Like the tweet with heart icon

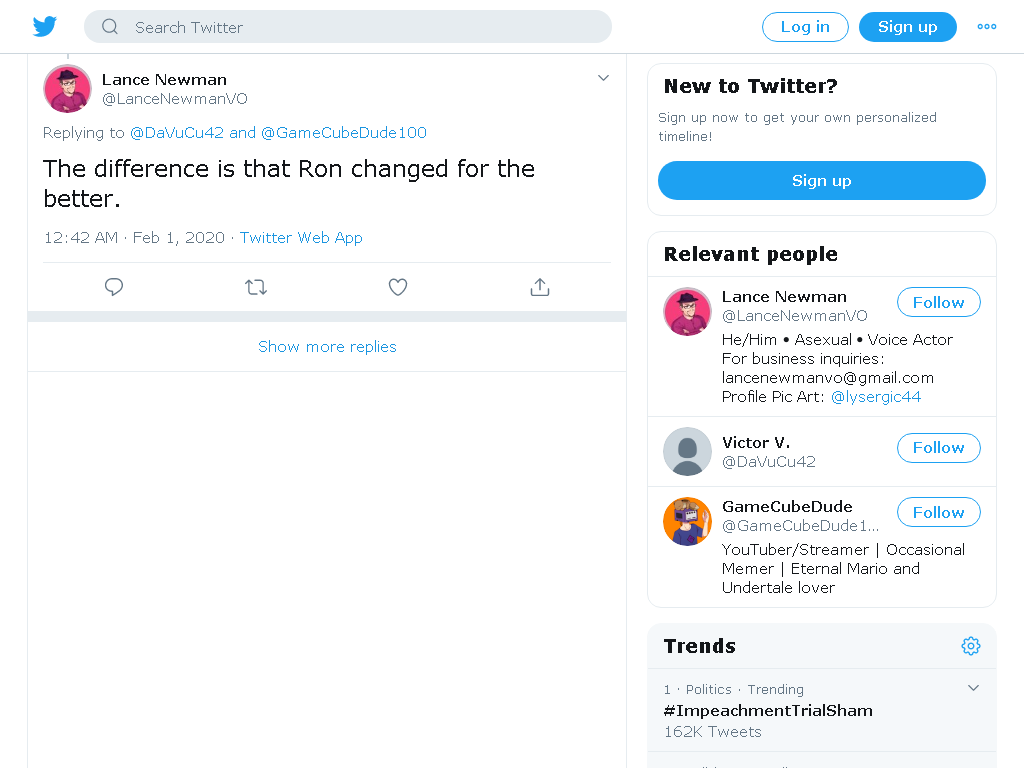tap(398, 287)
